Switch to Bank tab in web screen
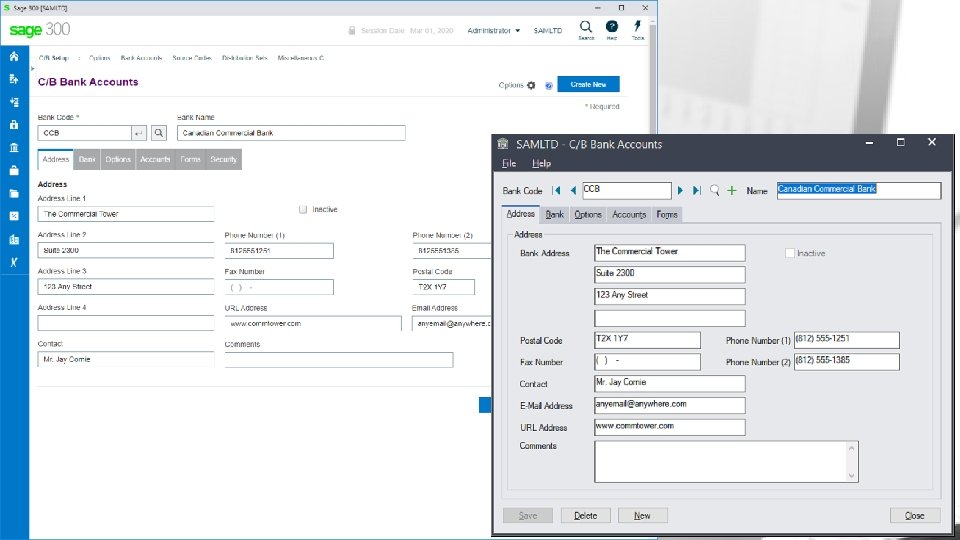The height and width of the screenshot is (540, 960). 87,159
